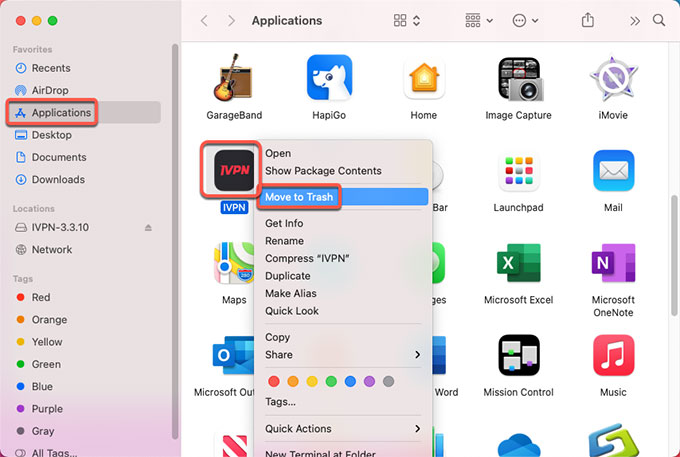
Task: Open the GarageBand app icon
Action: [x=233, y=79]
